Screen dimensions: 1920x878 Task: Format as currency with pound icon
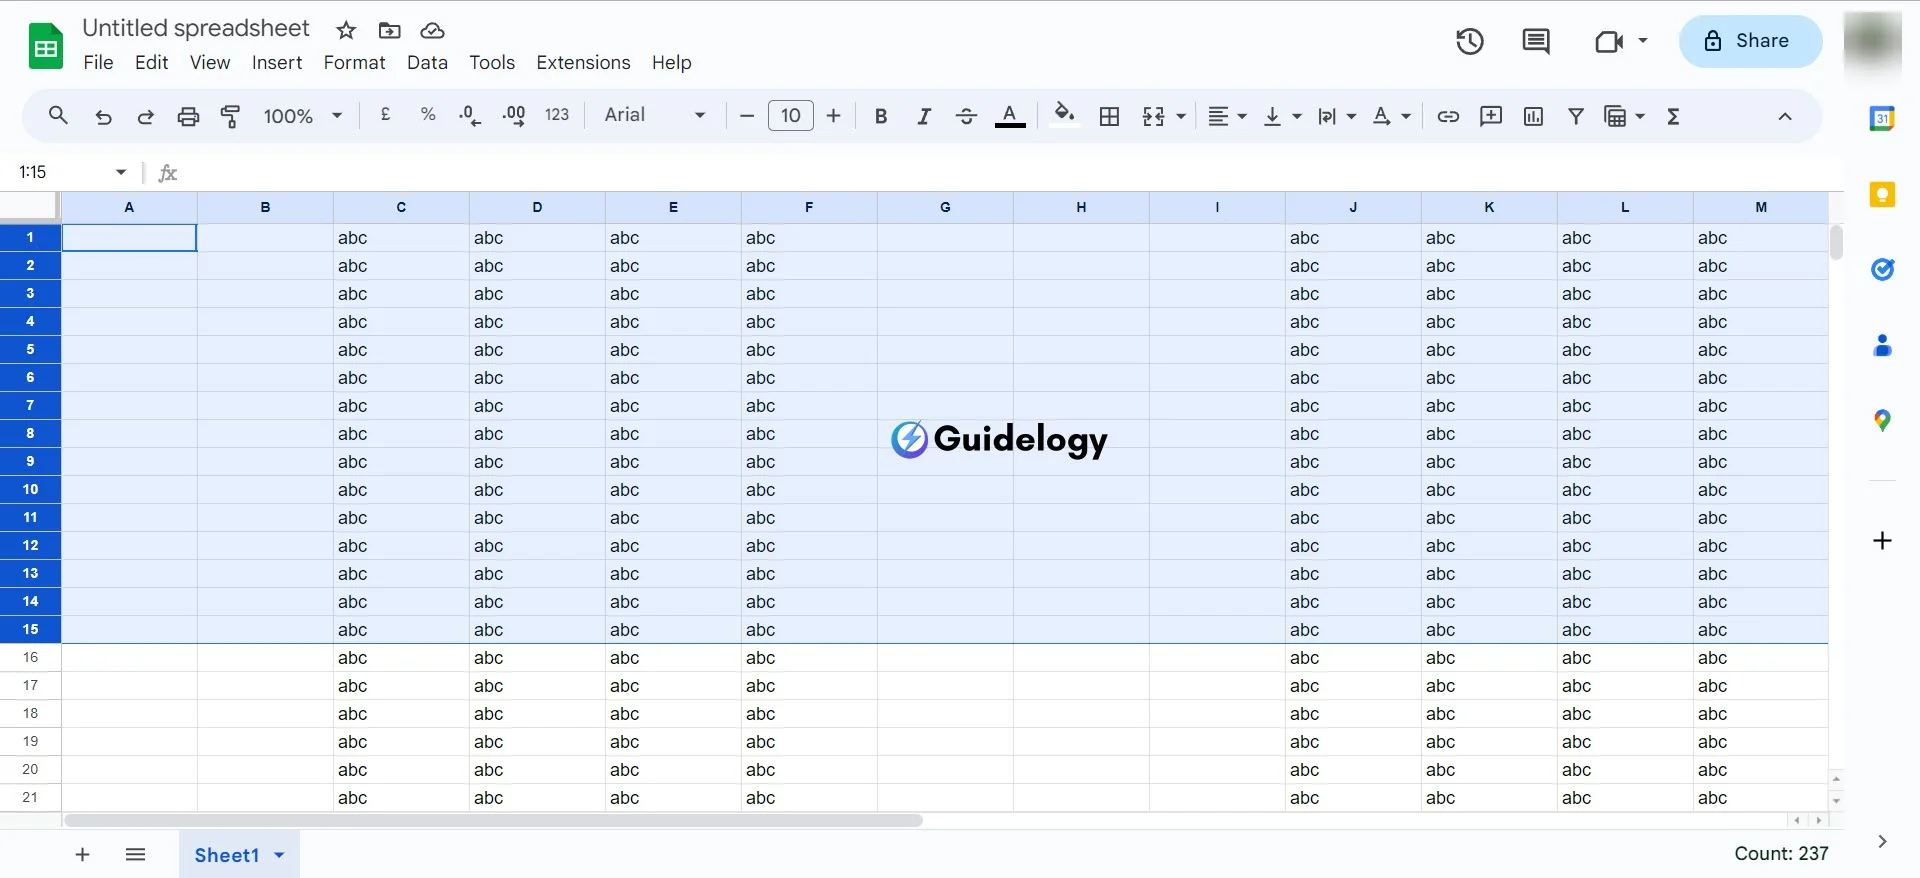[x=385, y=115]
